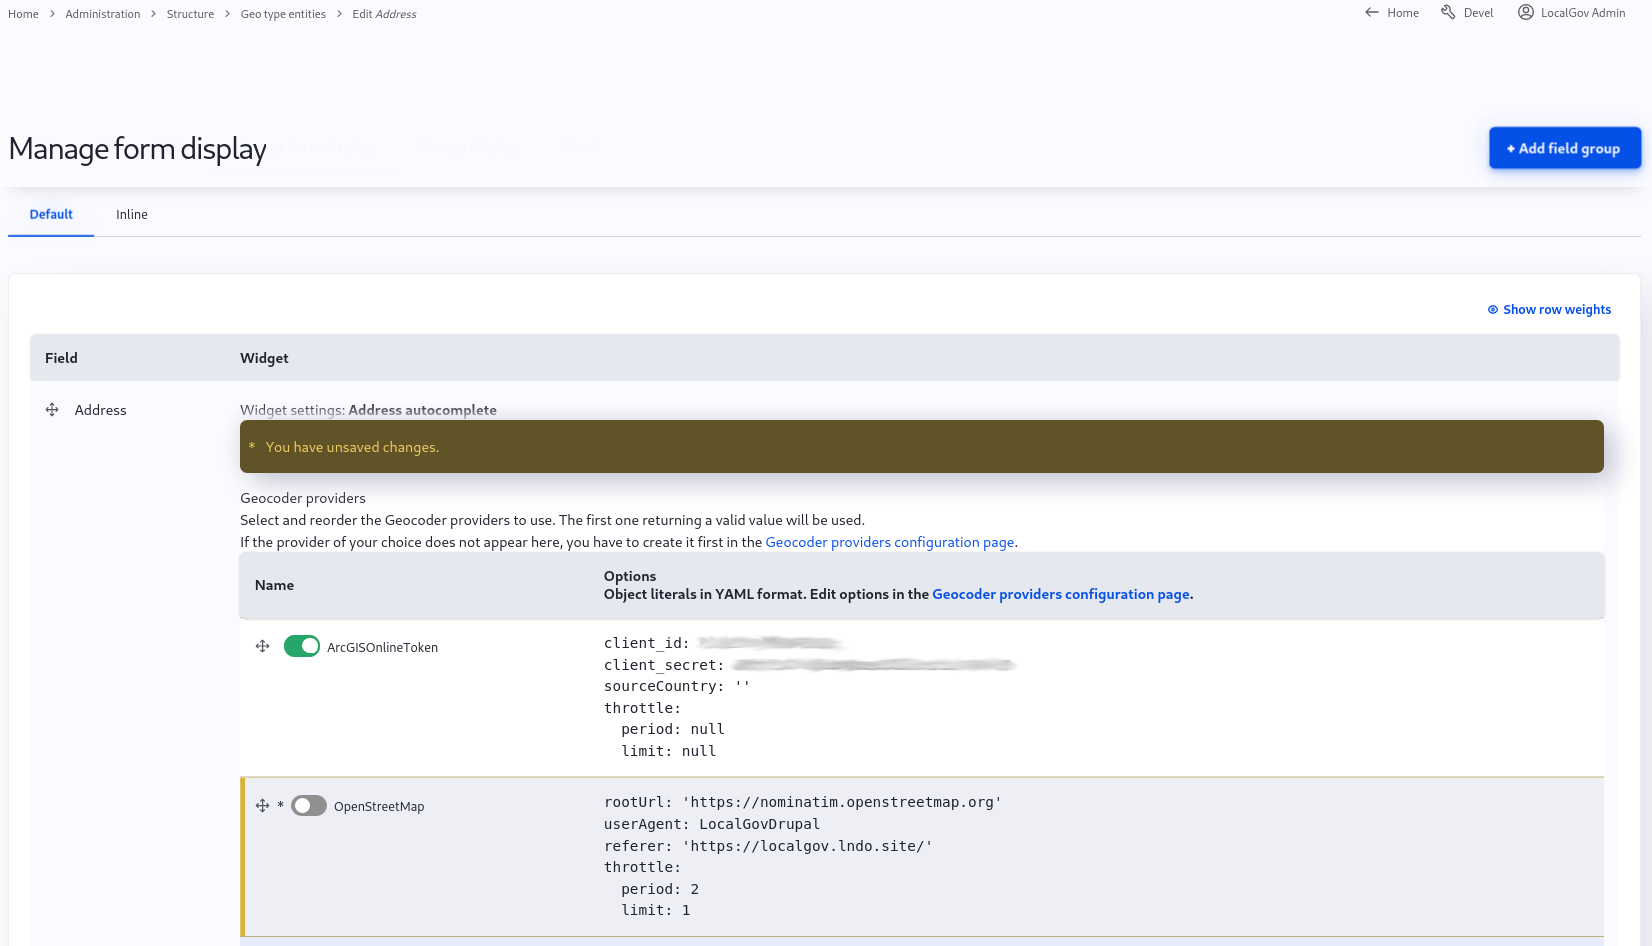Click the Add field group button
This screenshot has width=1652, height=946.
1565,148
